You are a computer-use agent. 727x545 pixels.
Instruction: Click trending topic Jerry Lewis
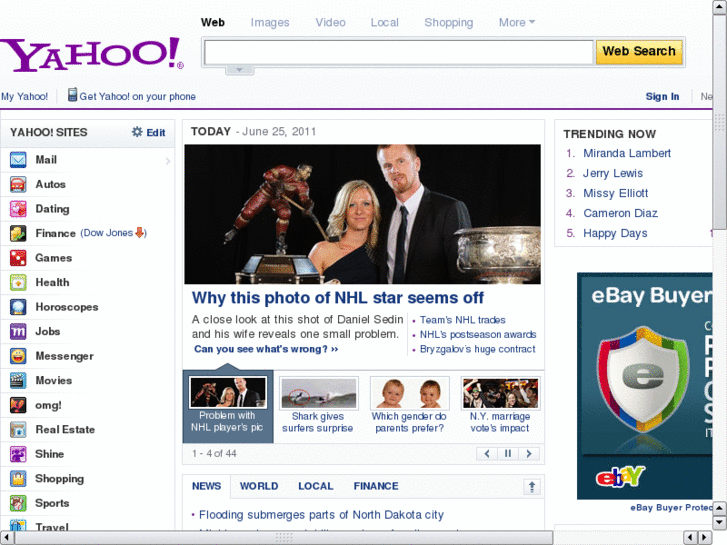(x=613, y=173)
